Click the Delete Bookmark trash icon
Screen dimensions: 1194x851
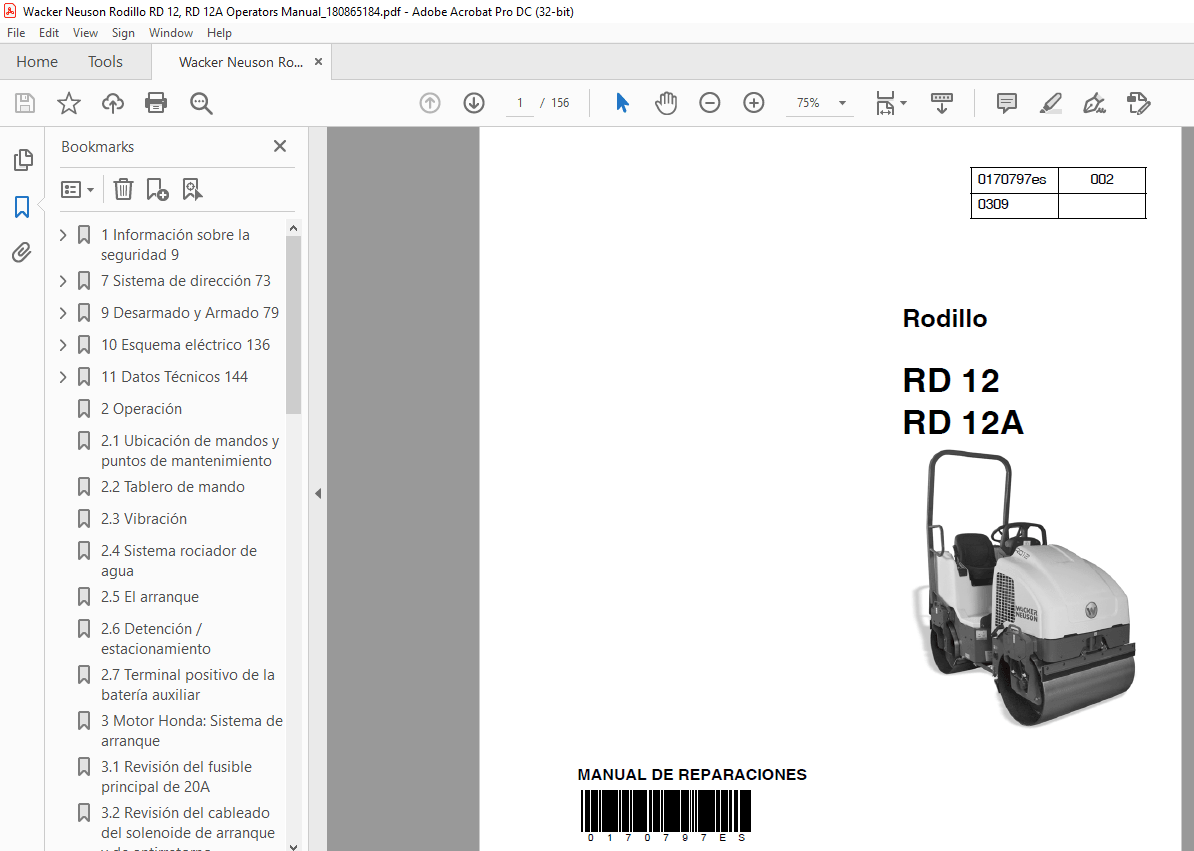[122, 189]
